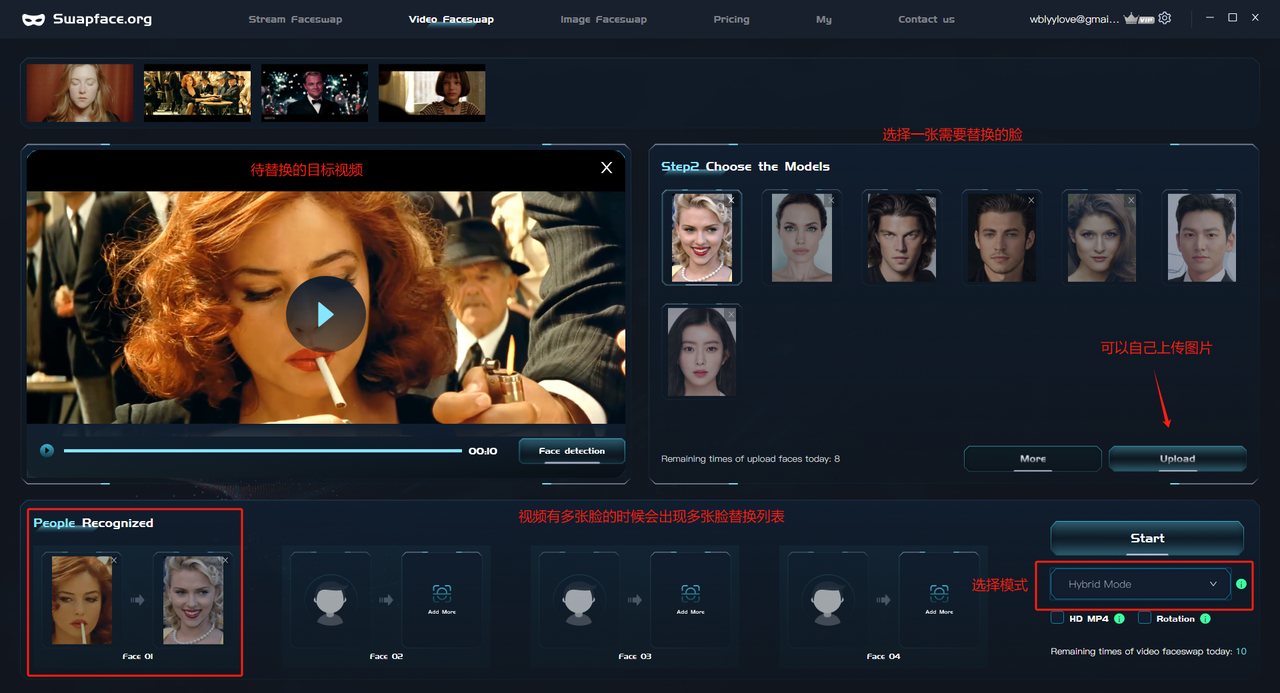This screenshot has height=693, width=1280.
Task: Click the Face 04 avatar placeholder
Action: (828, 600)
